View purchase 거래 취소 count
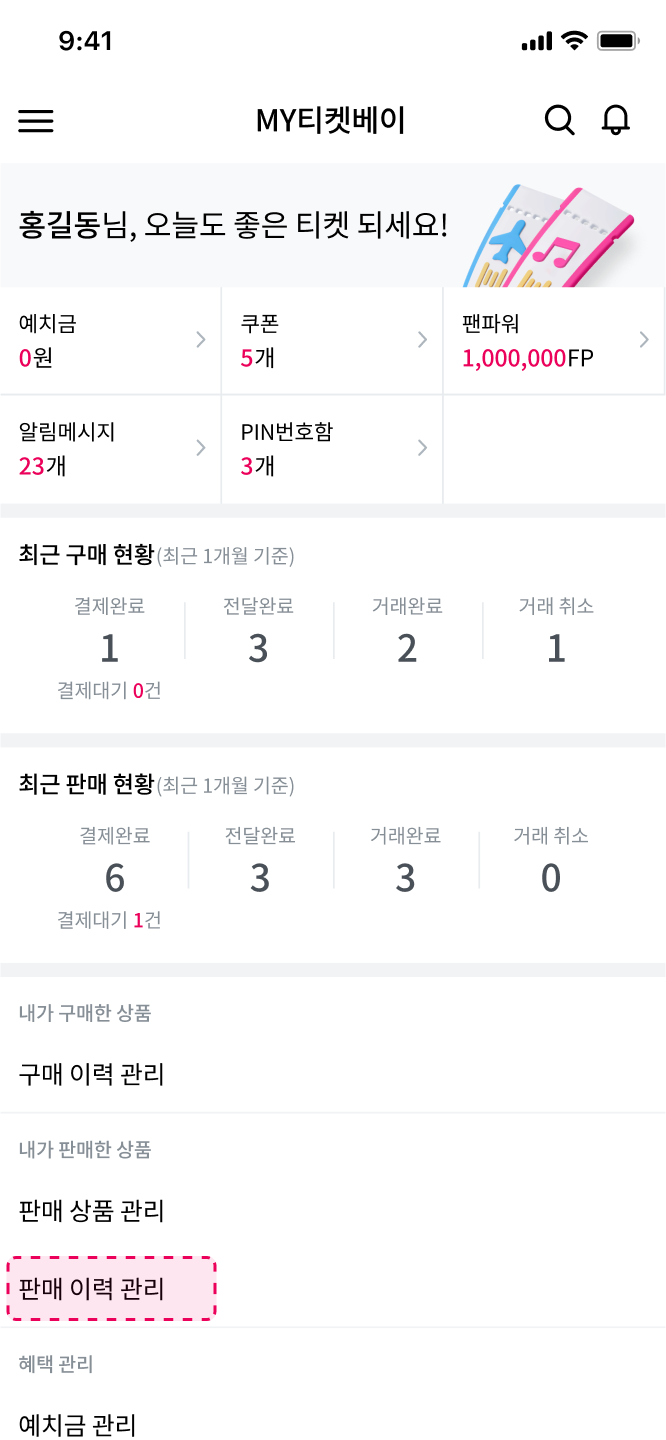The height and width of the screenshot is (1440, 666). point(556,649)
